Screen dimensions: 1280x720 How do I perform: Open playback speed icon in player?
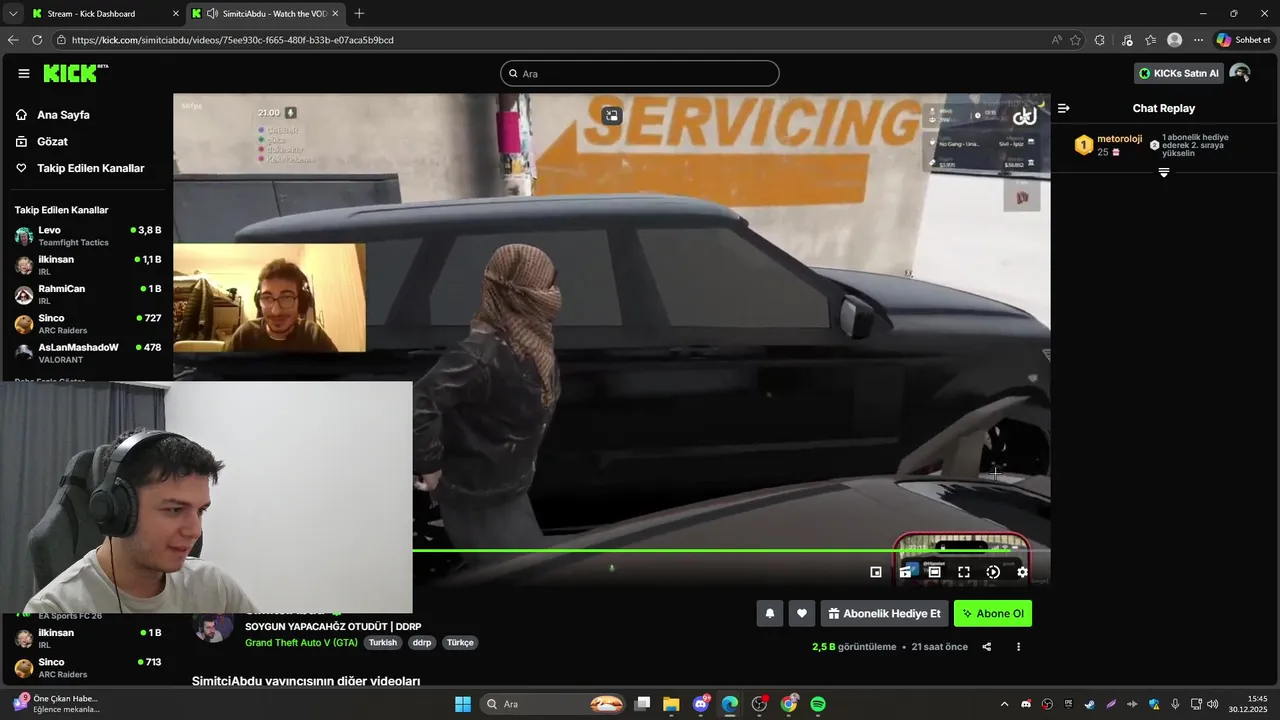click(x=993, y=572)
